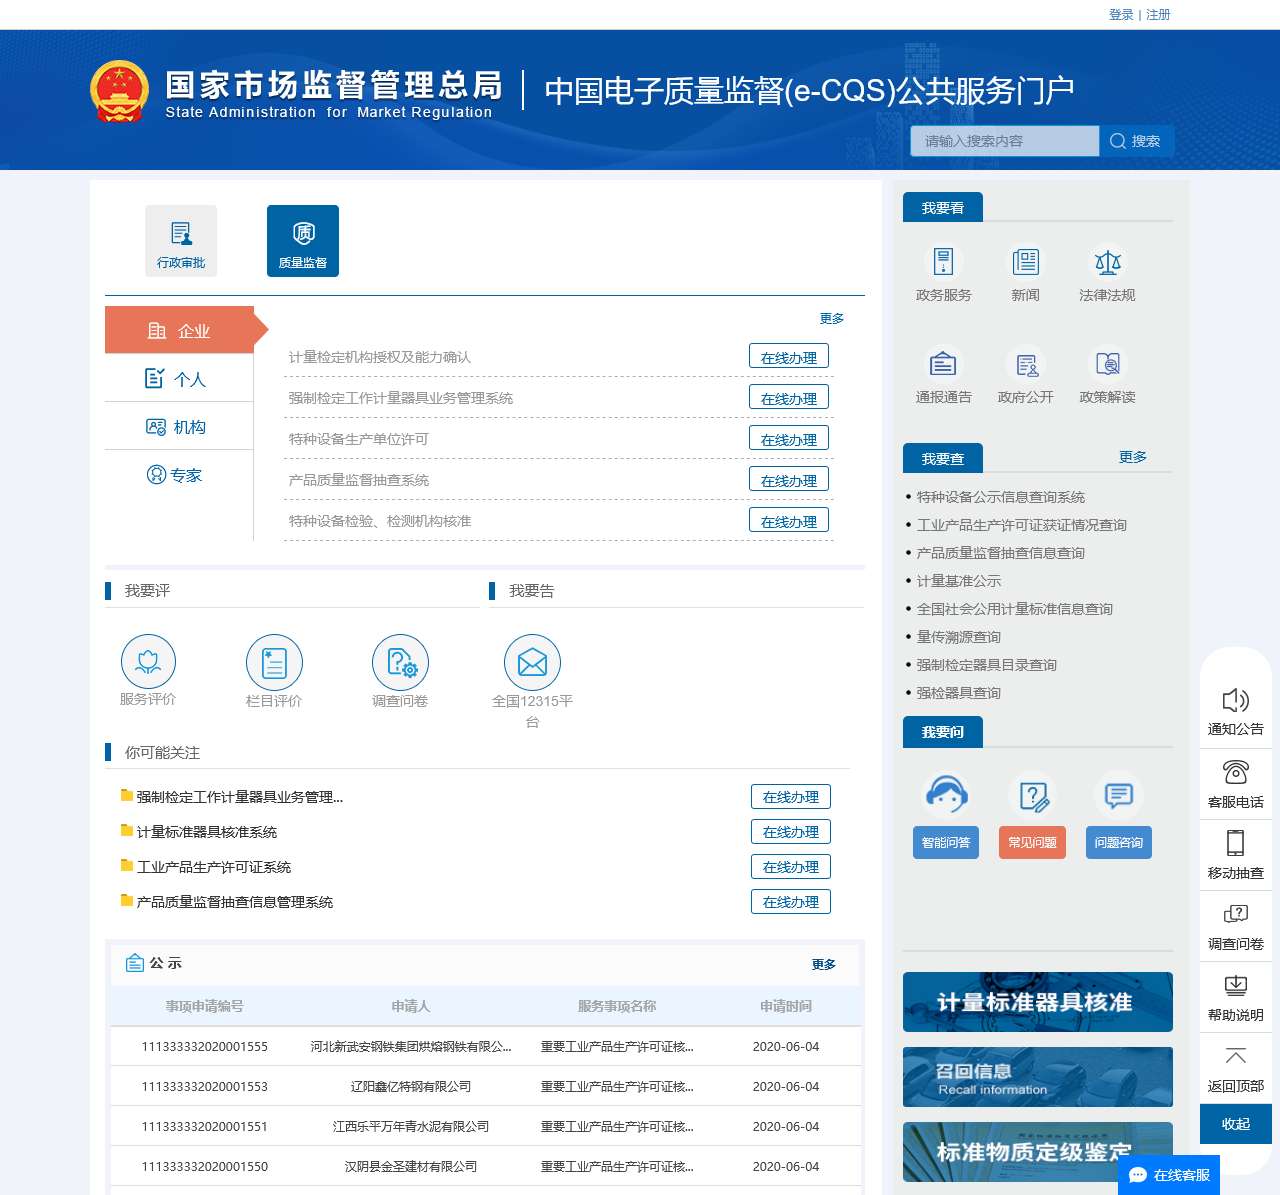Open 工业产品生产许可证获证情况查询 link
Viewport: 1280px width, 1195px height.
pyautogui.click(x=1022, y=525)
